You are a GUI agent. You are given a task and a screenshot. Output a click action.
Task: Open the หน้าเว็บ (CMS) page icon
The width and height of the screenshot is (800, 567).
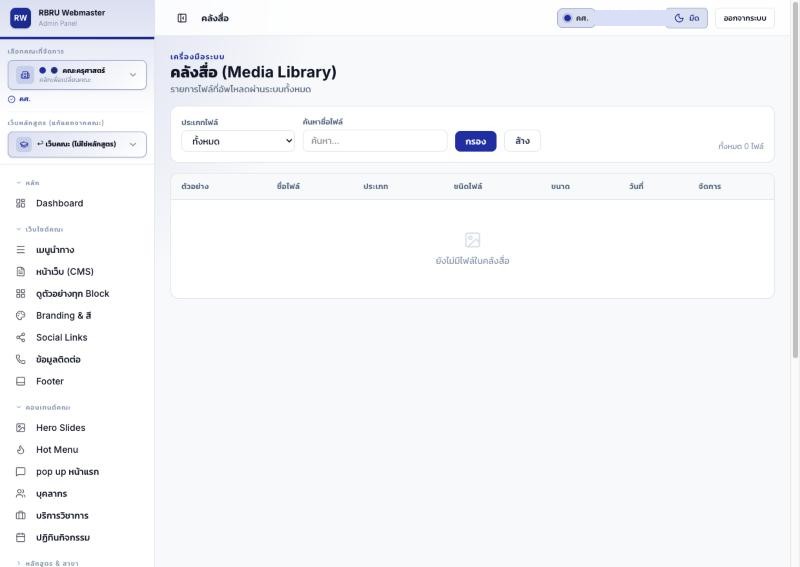pyautogui.click(x=20, y=272)
